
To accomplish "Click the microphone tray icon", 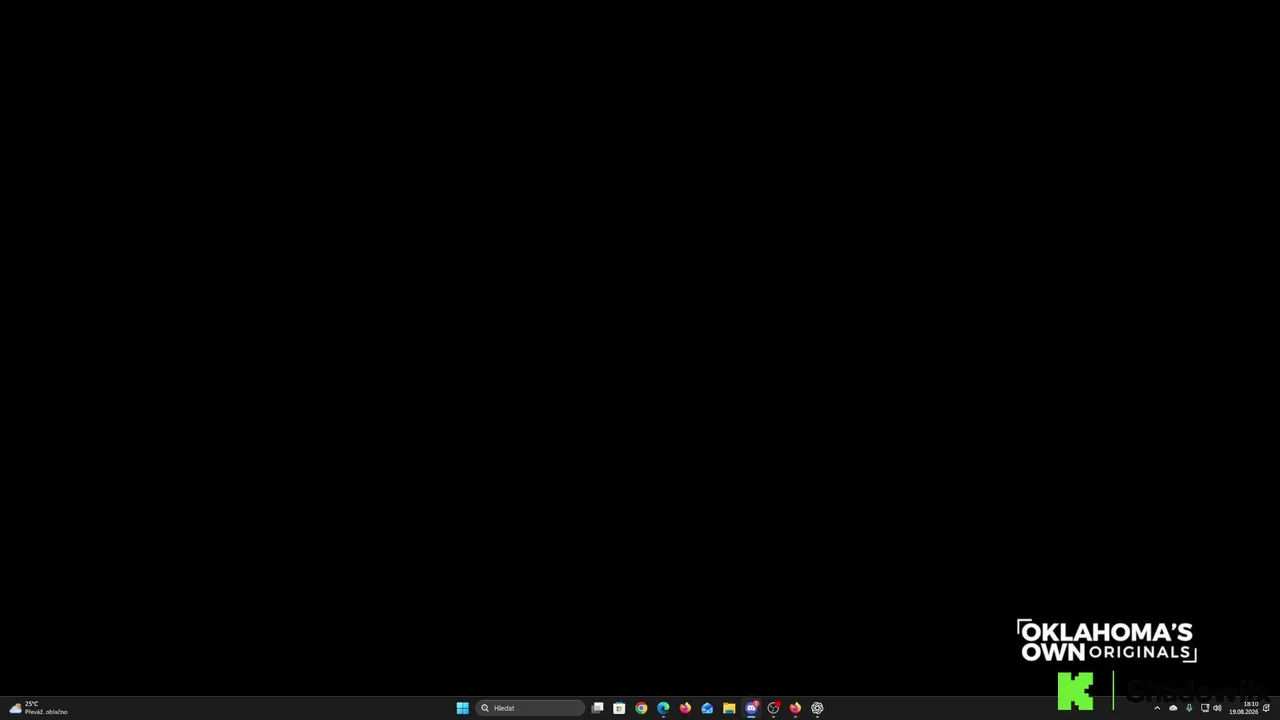I will [x=1189, y=708].
